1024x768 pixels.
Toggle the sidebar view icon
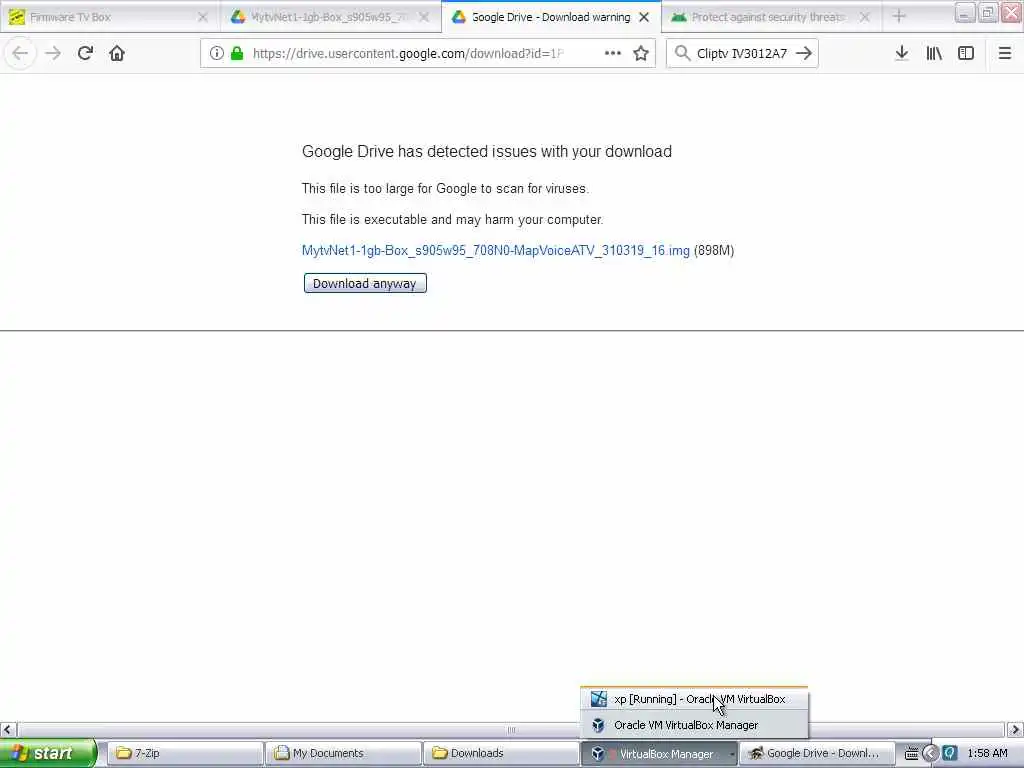click(x=966, y=53)
